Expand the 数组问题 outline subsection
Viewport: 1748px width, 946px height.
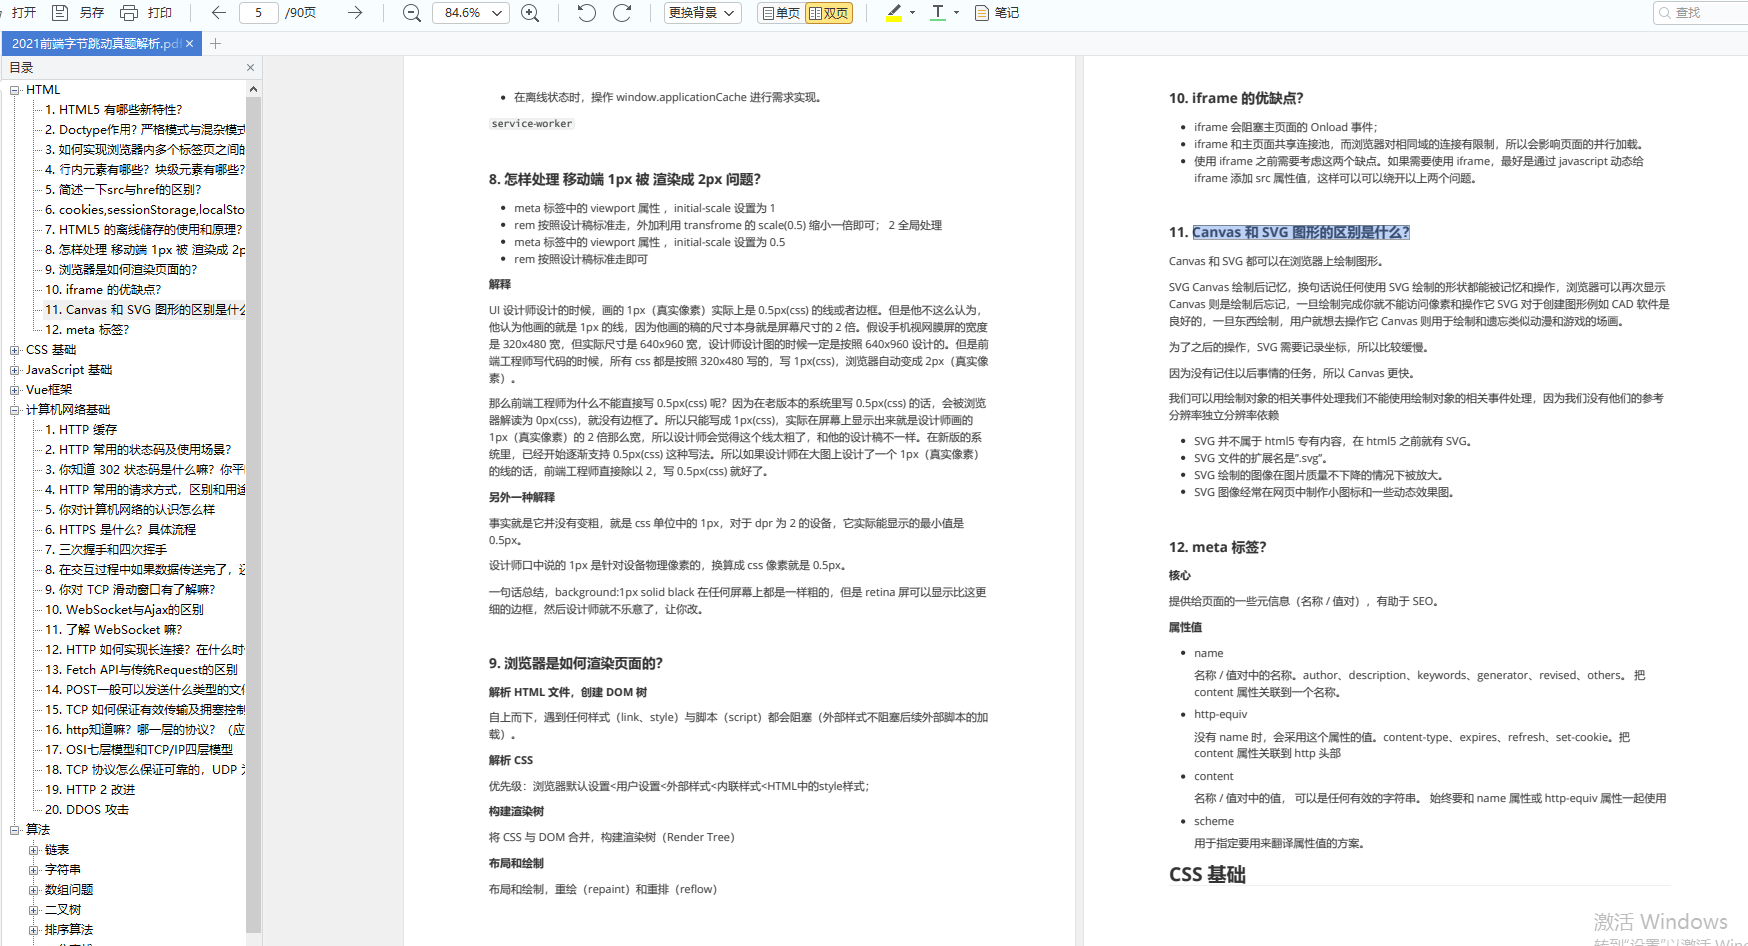point(34,890)
